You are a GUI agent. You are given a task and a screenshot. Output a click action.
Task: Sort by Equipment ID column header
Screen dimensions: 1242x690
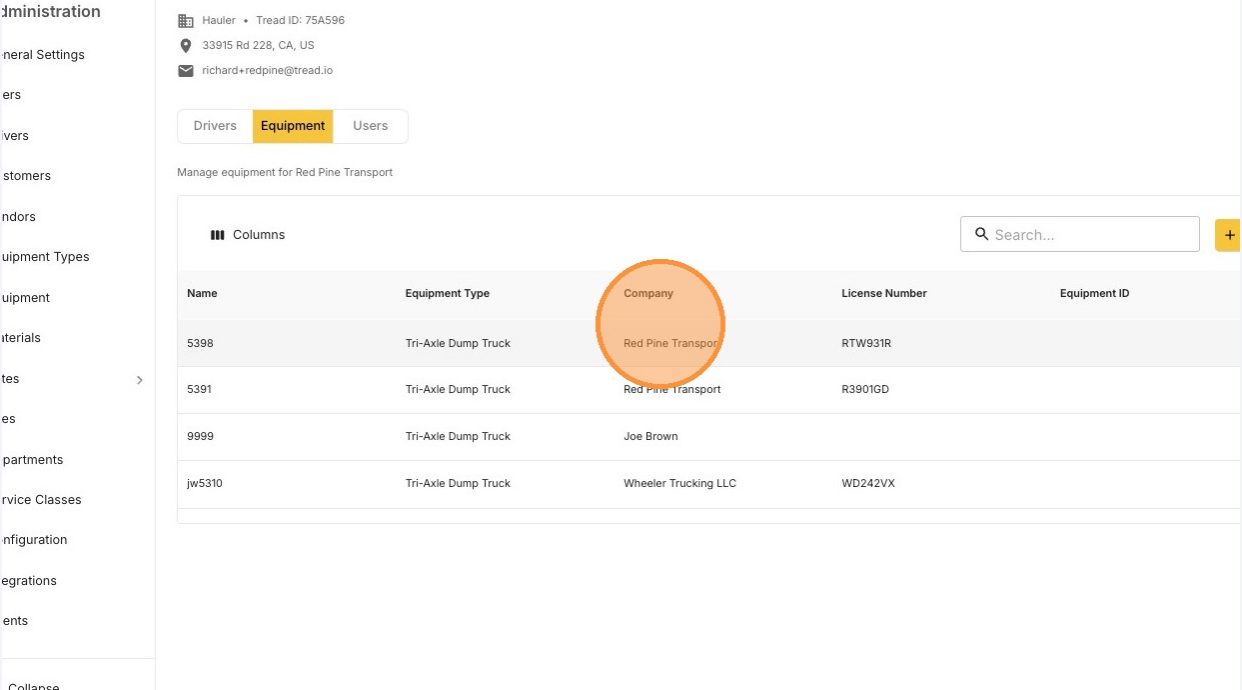(1094, 294)
